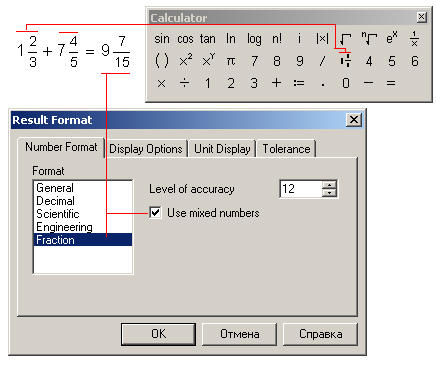Click the definition := operator
The height and width of the screenshot is (365, 436).
299,83
